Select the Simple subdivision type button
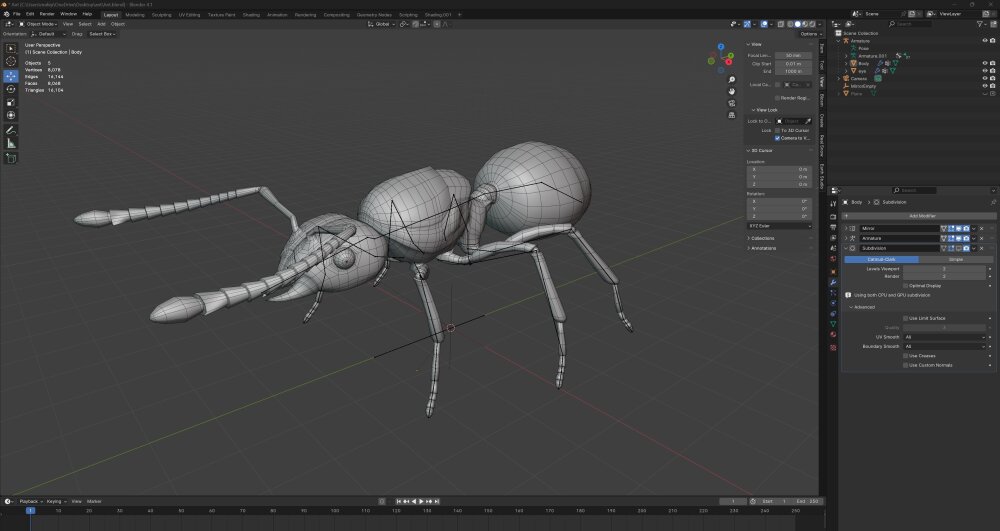Viewport: 1000px width, 531px height. click(x=955, y=259)
